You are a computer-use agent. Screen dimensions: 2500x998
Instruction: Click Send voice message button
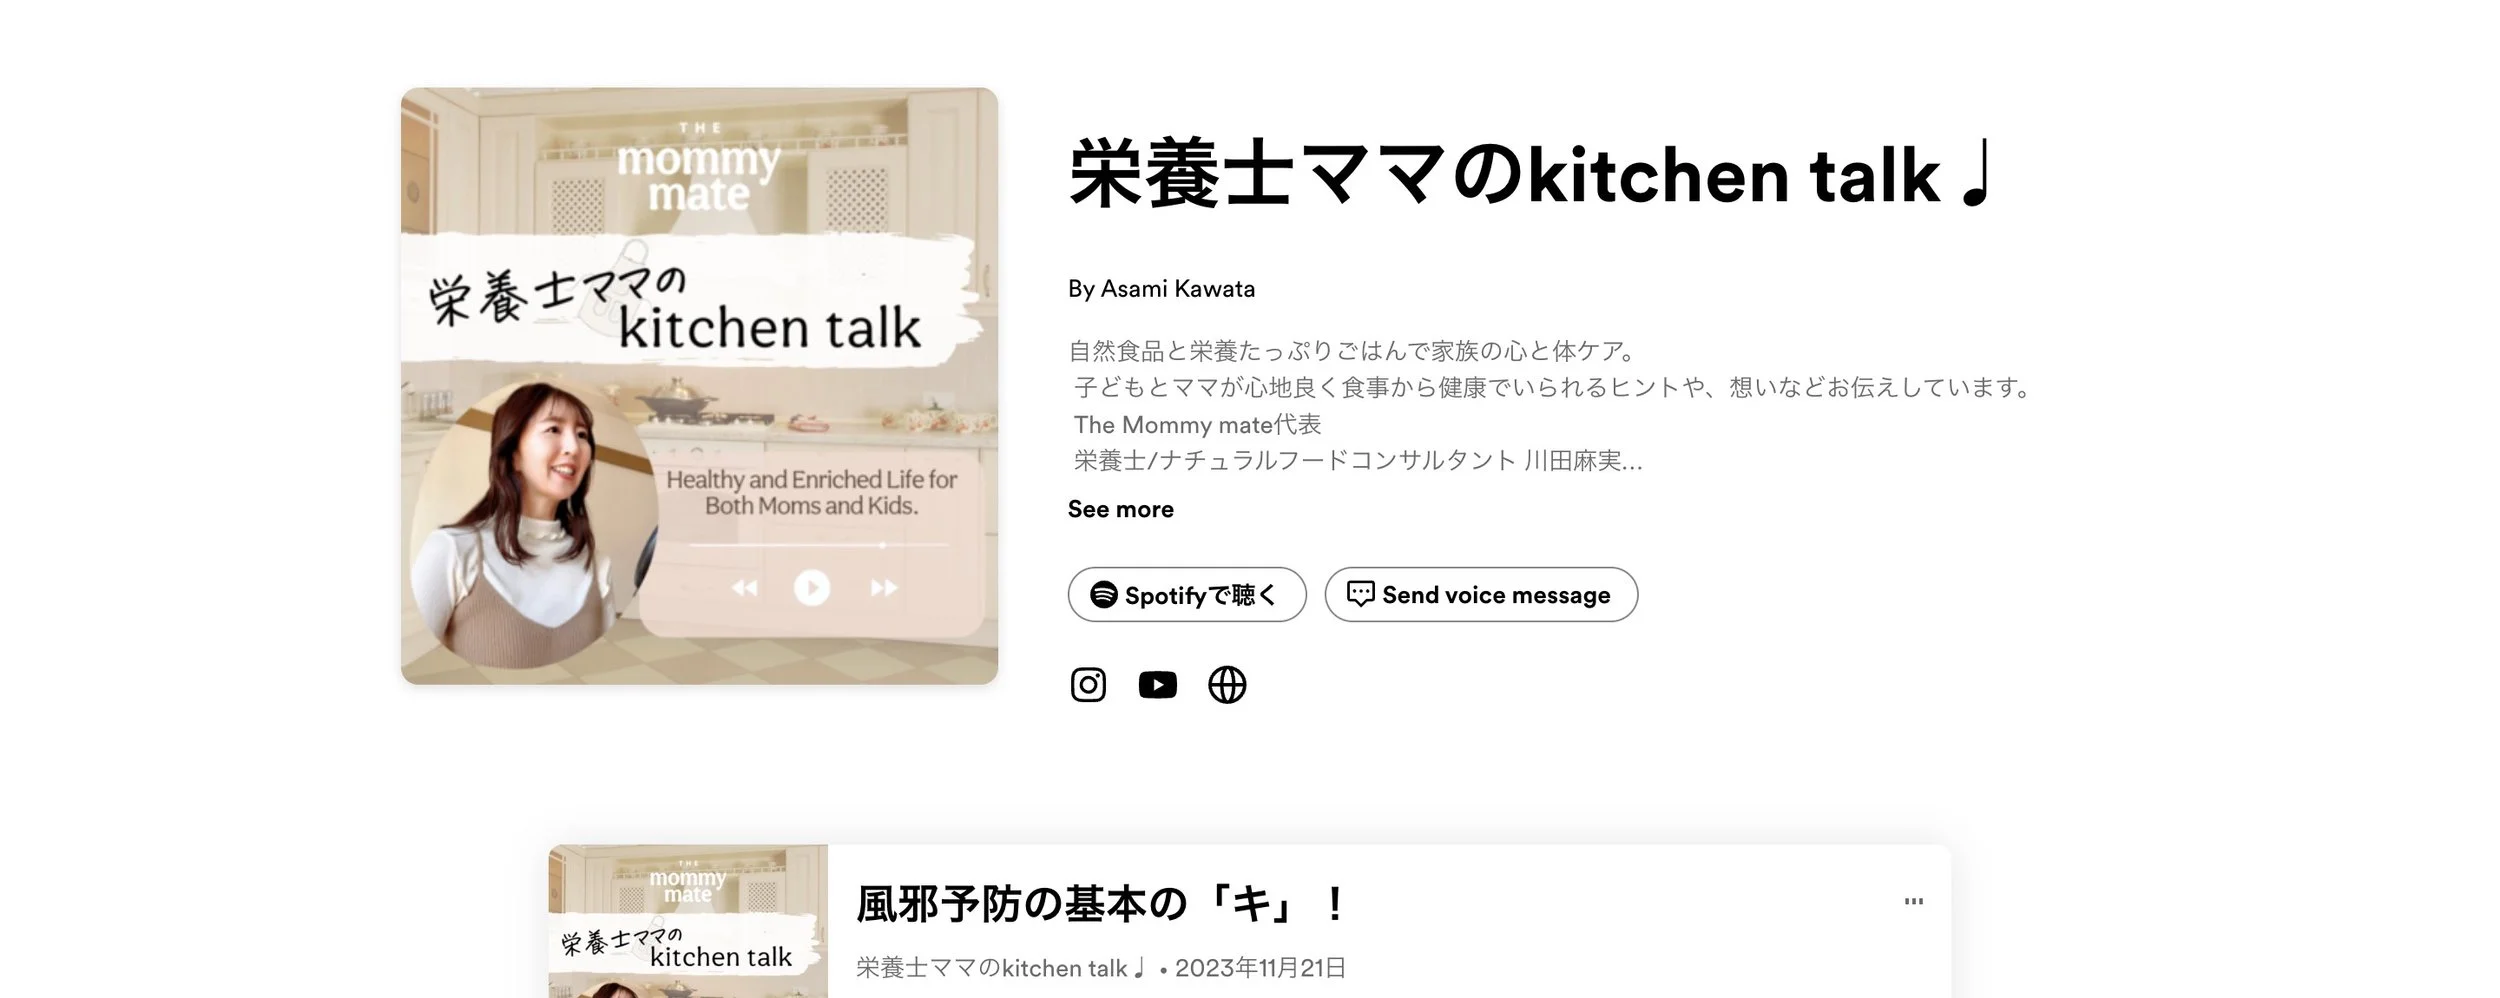tap(1481, 595)
